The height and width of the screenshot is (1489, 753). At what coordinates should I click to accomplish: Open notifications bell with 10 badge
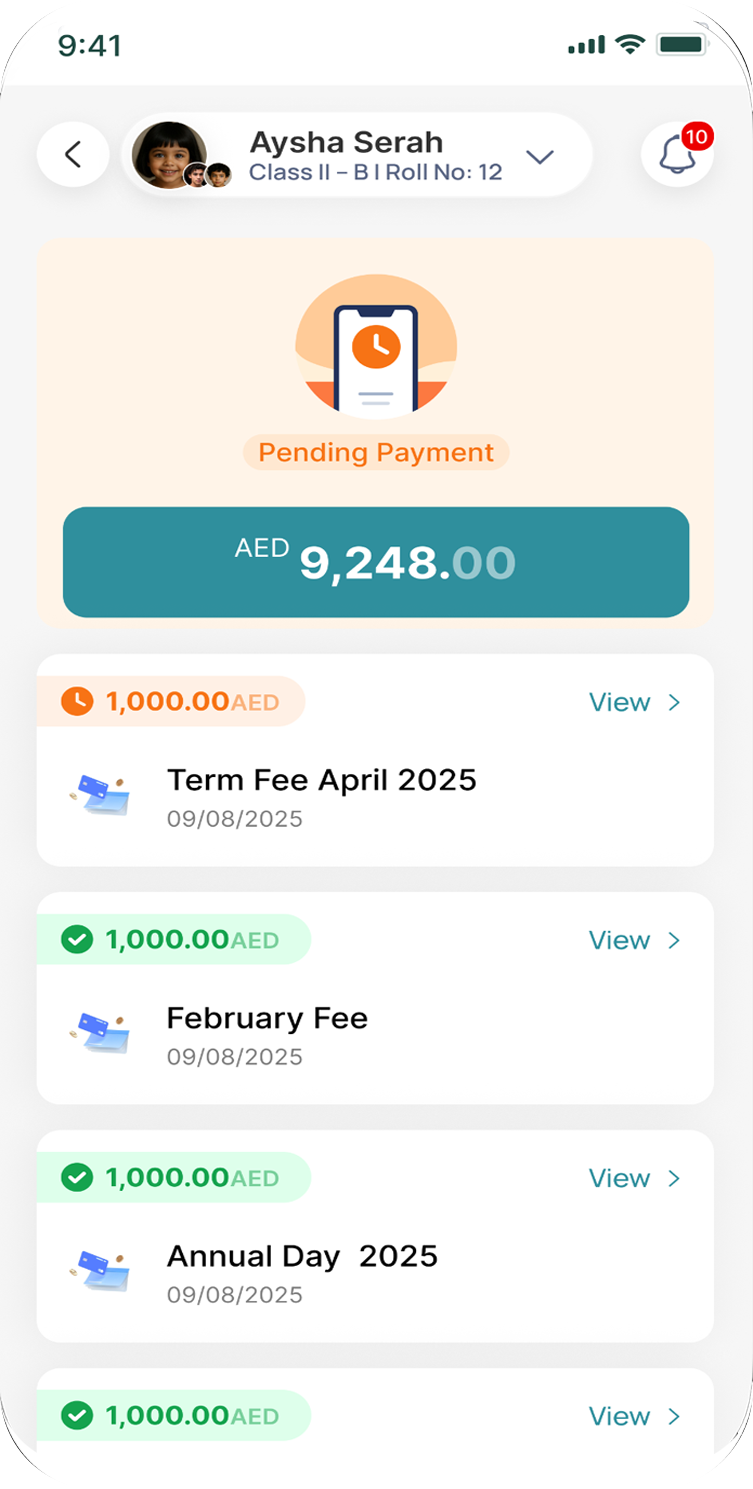677,155
